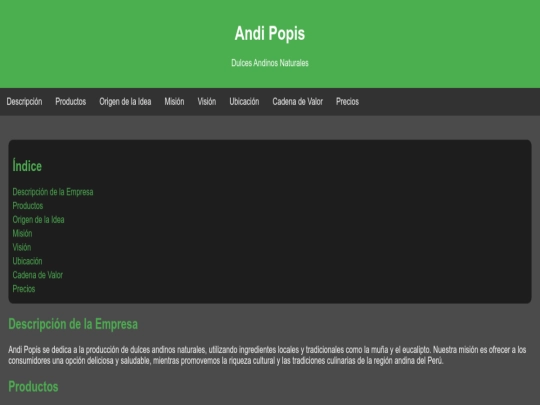Follow the Descripción de la Empresa index link
Screen dimensions: 540x405
click(53, 192)
